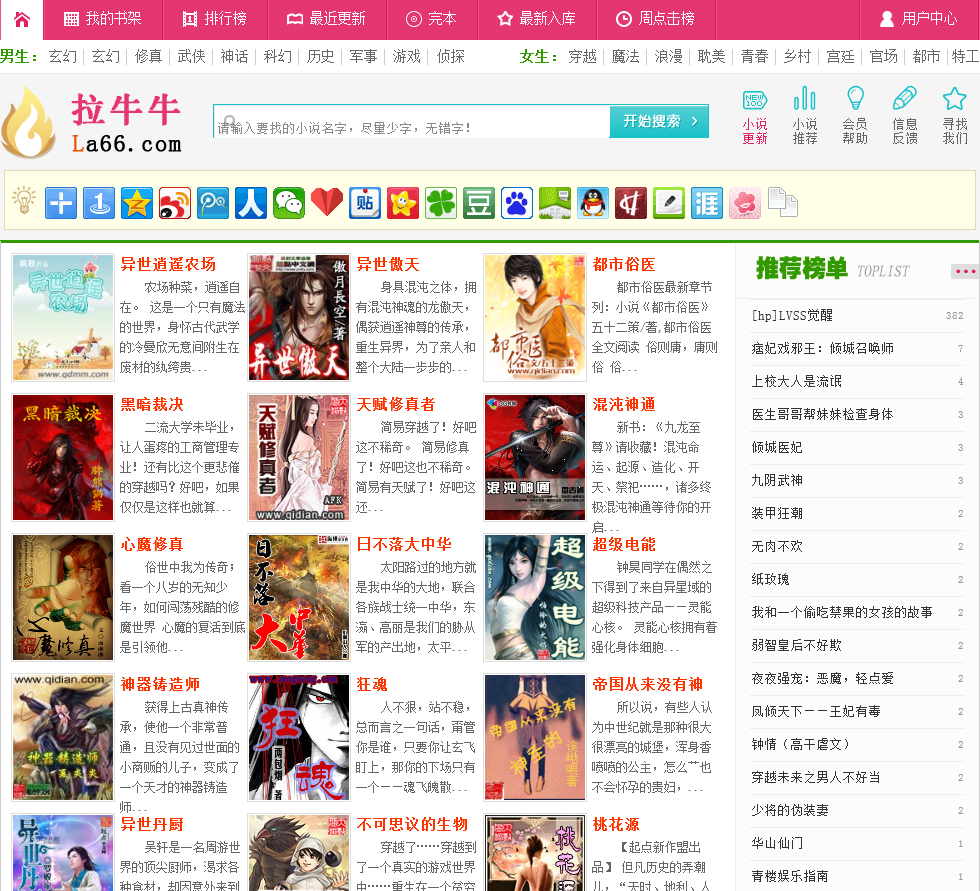Open 我的书架 bookshelf tab

point(103,19)
